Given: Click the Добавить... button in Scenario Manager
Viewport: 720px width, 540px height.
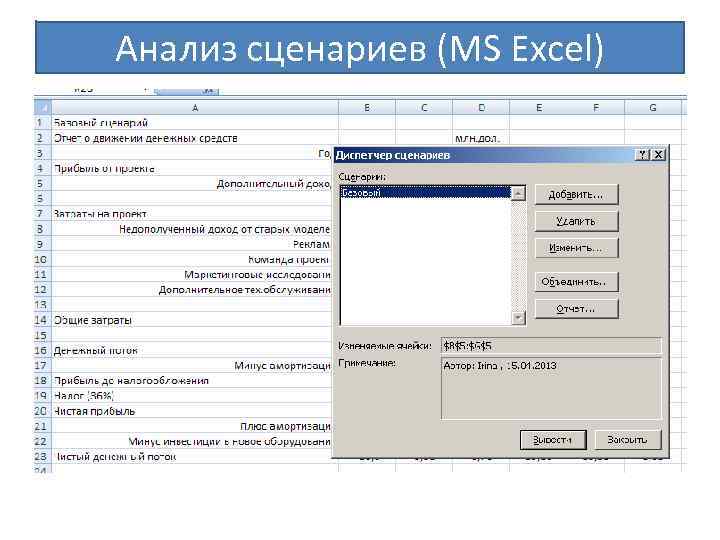Looking at the screenshot, I should (x=576, y=195).
